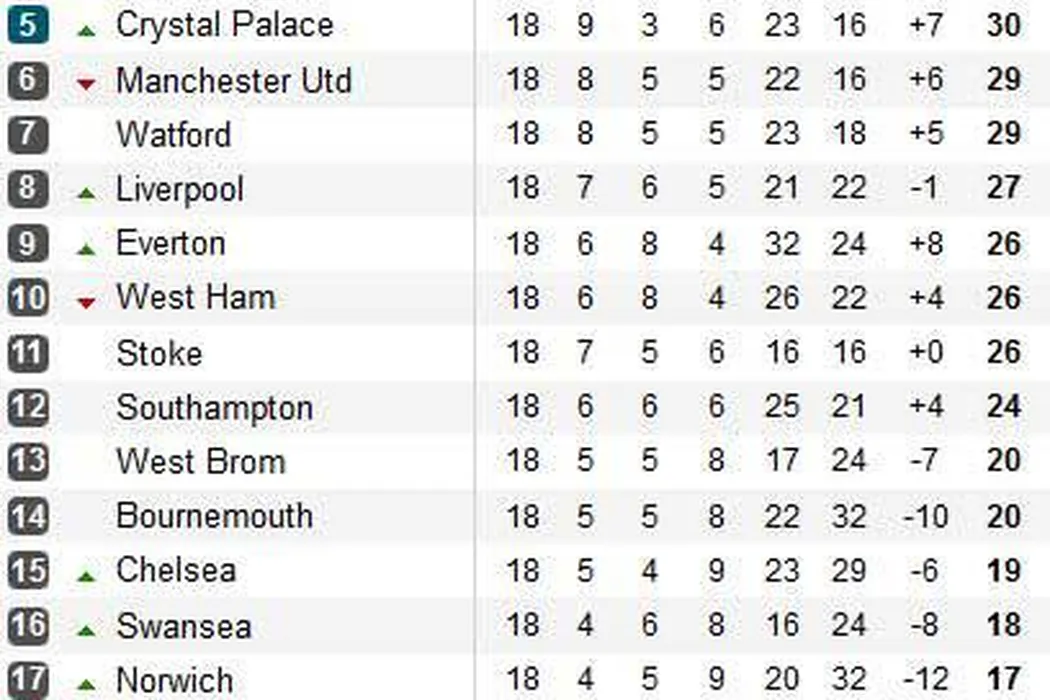The image size is (1050, 700).
Task: Click the green up arrow beside Liverpool
Action: click(x=87, y=194)
